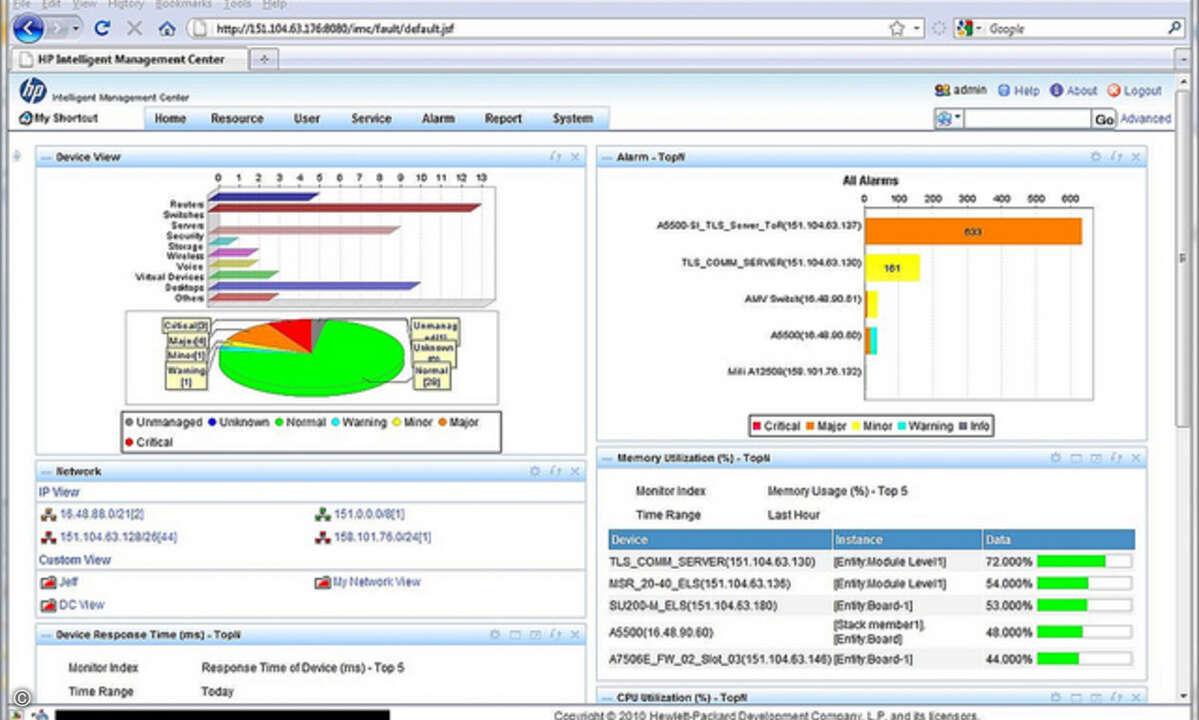Collapse the Memory Utilization TopN panel
The image size is (1199, 720).
click(x=607, y=459)
